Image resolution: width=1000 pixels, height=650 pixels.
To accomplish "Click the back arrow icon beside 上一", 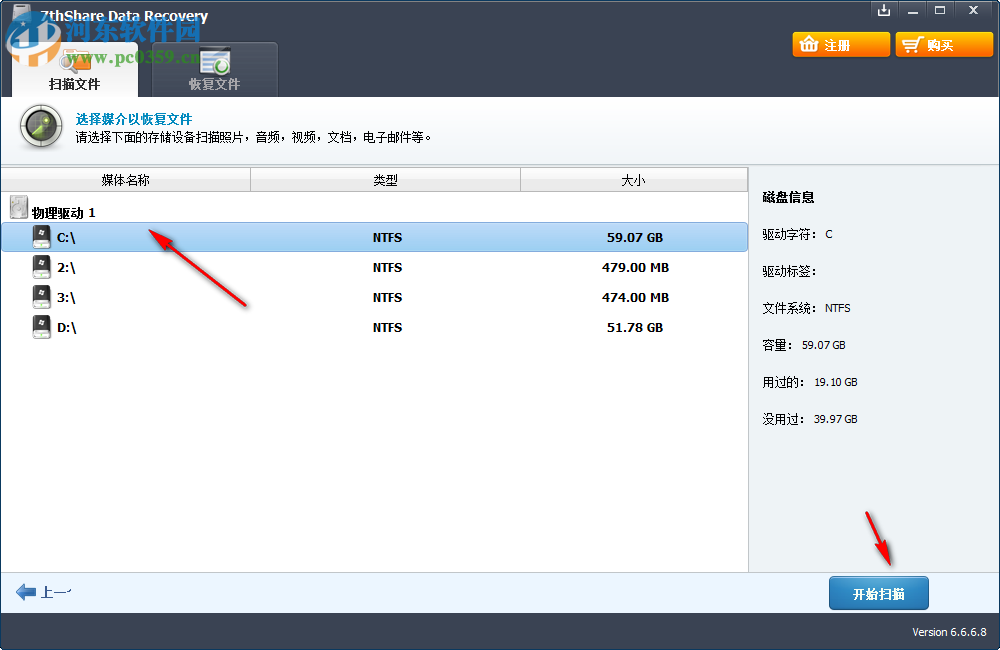I will point(26,591).
